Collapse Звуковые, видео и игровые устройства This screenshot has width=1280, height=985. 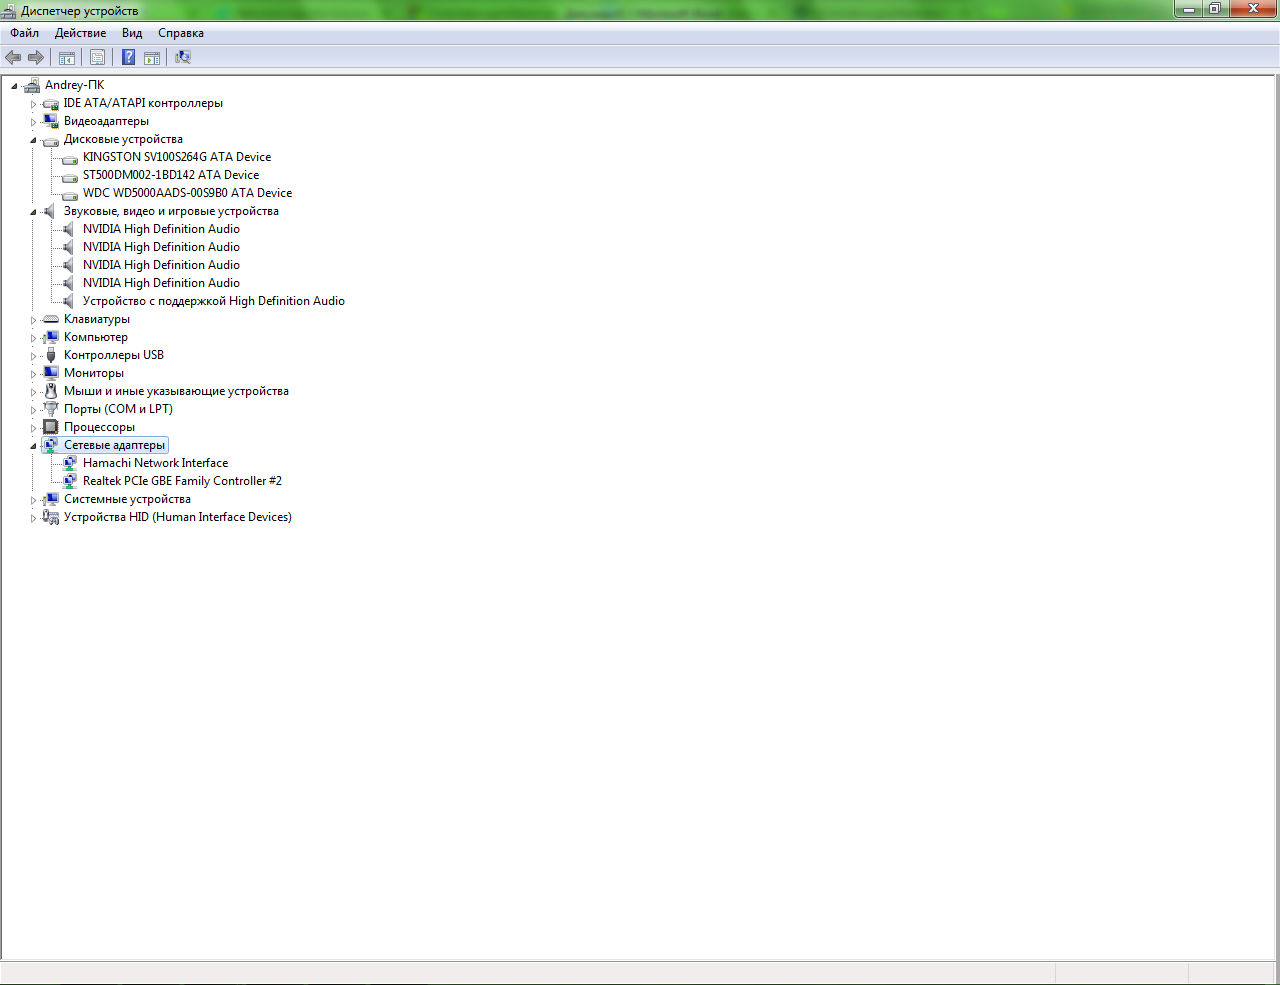(x=33, y=212)
